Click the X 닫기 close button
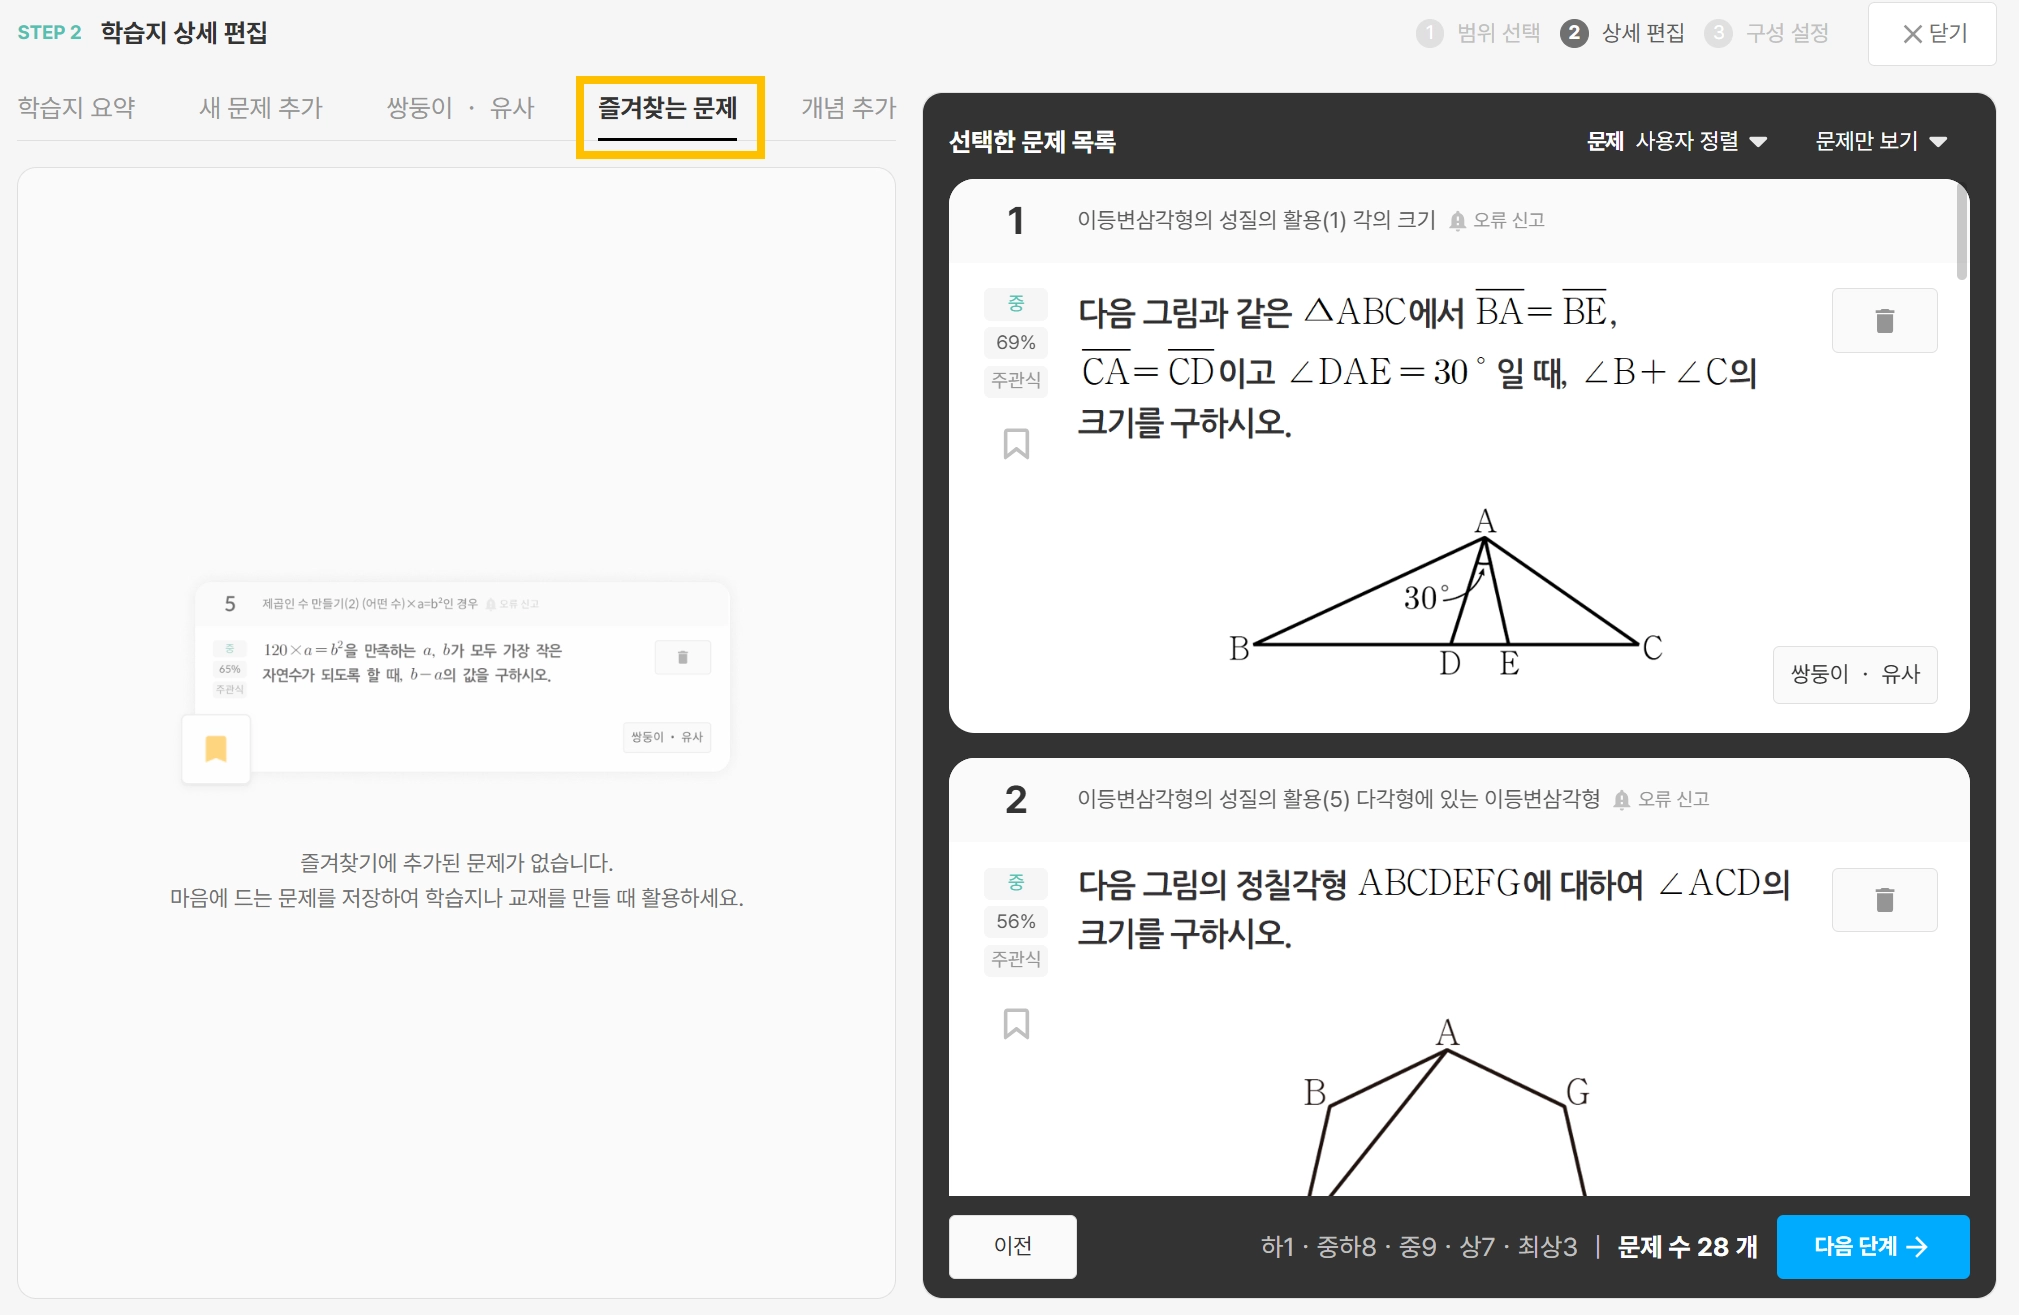 tap(1932, 34)
